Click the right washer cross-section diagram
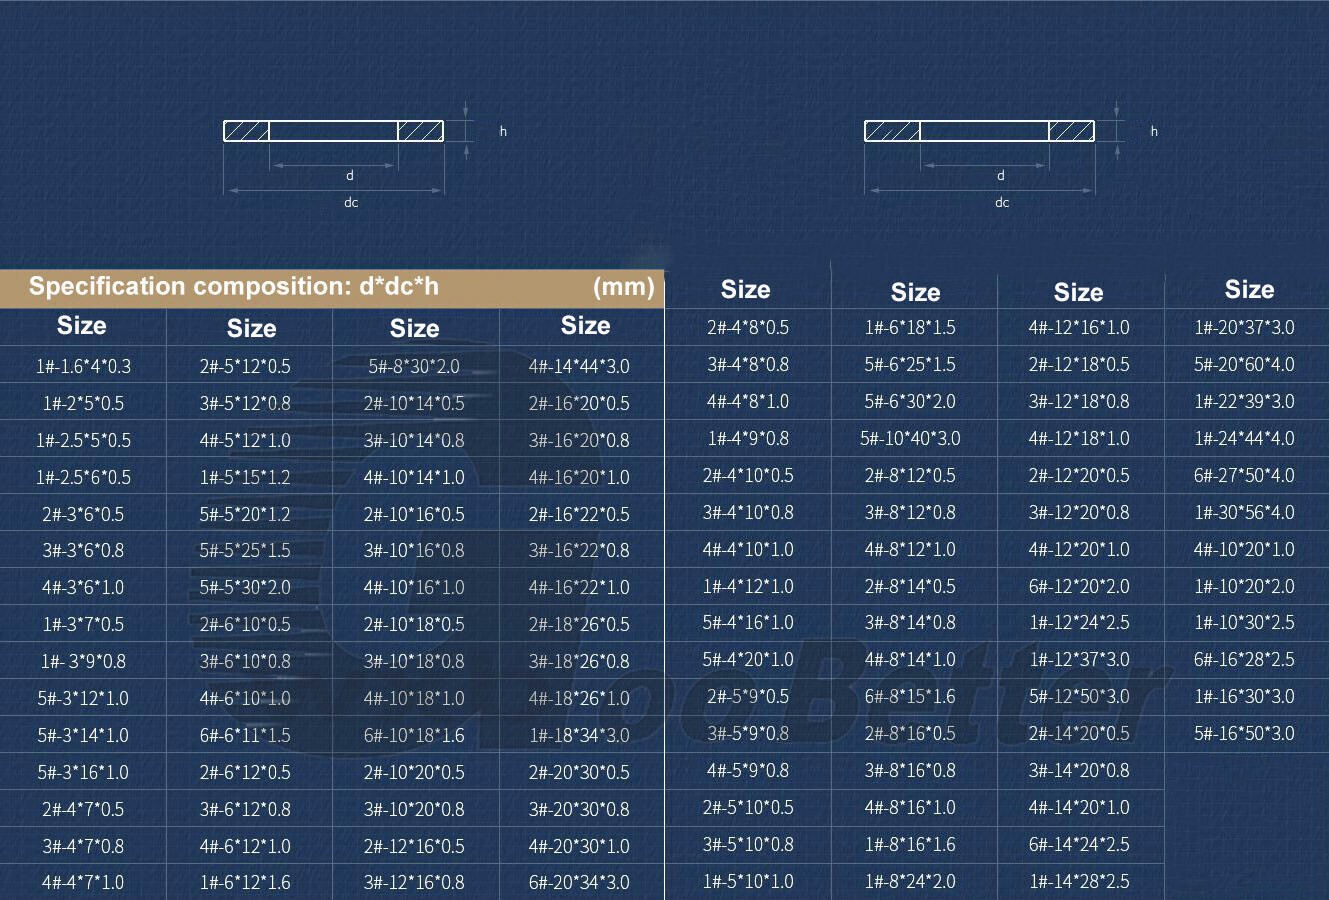Viewport: 1329px width, 900px height. click(1015, 155)
